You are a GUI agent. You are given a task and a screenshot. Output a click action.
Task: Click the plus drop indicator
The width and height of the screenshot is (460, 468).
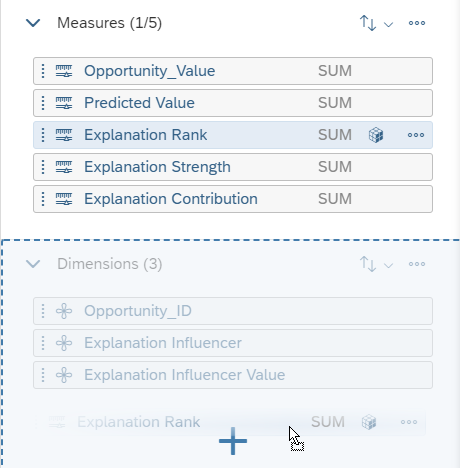click(233, 441)
